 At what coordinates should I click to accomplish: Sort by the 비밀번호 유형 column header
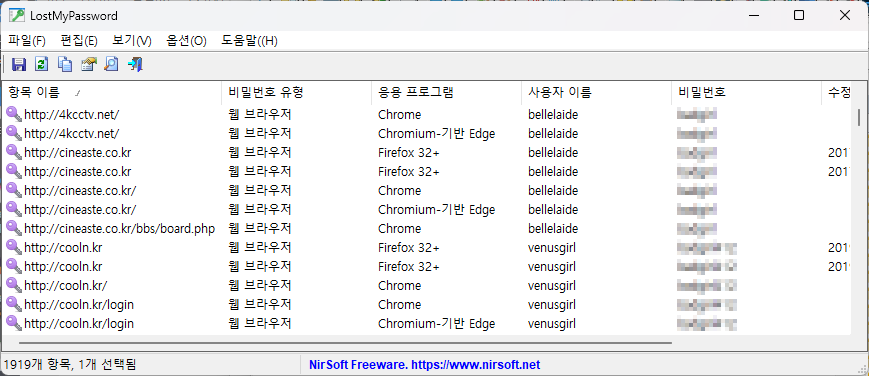[297, 93]
